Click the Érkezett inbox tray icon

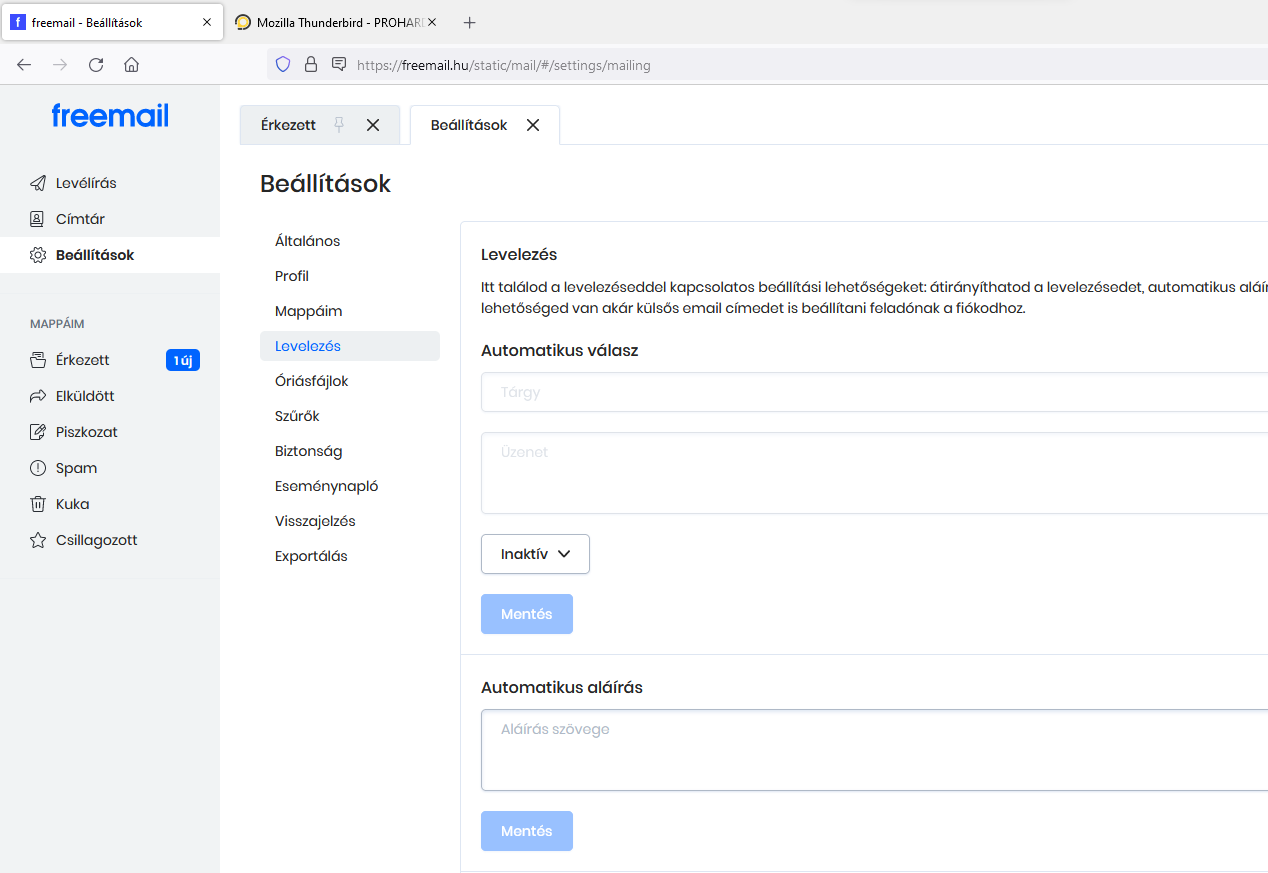coord(38,360)
